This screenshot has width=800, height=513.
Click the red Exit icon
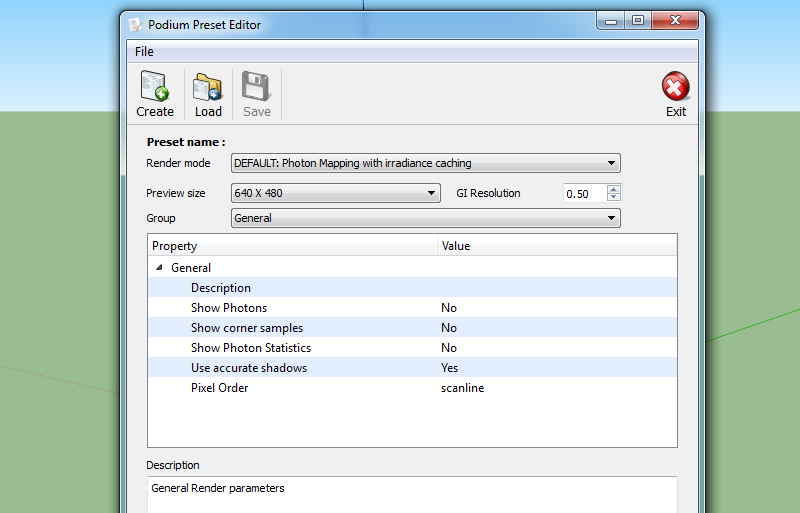tap(676, 86)
